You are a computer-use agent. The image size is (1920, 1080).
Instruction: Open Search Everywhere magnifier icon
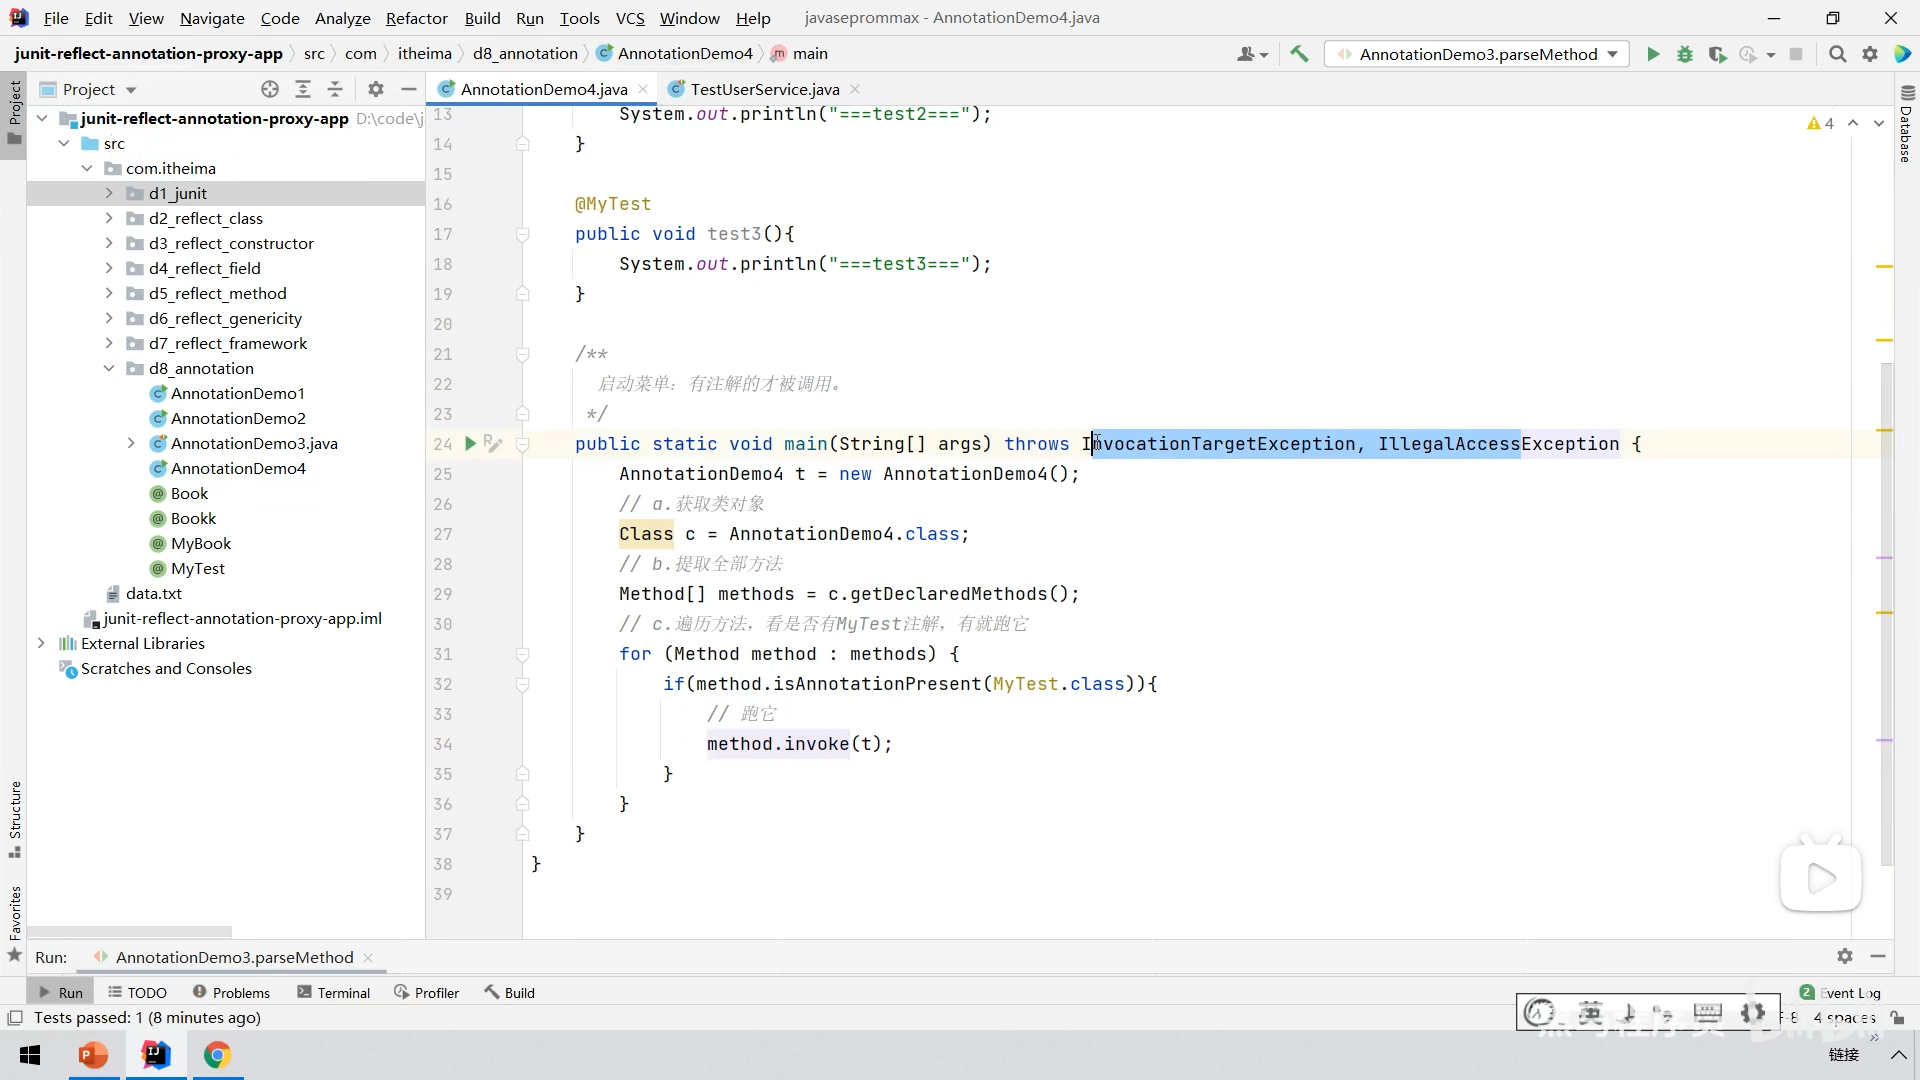coord(1837,54)
